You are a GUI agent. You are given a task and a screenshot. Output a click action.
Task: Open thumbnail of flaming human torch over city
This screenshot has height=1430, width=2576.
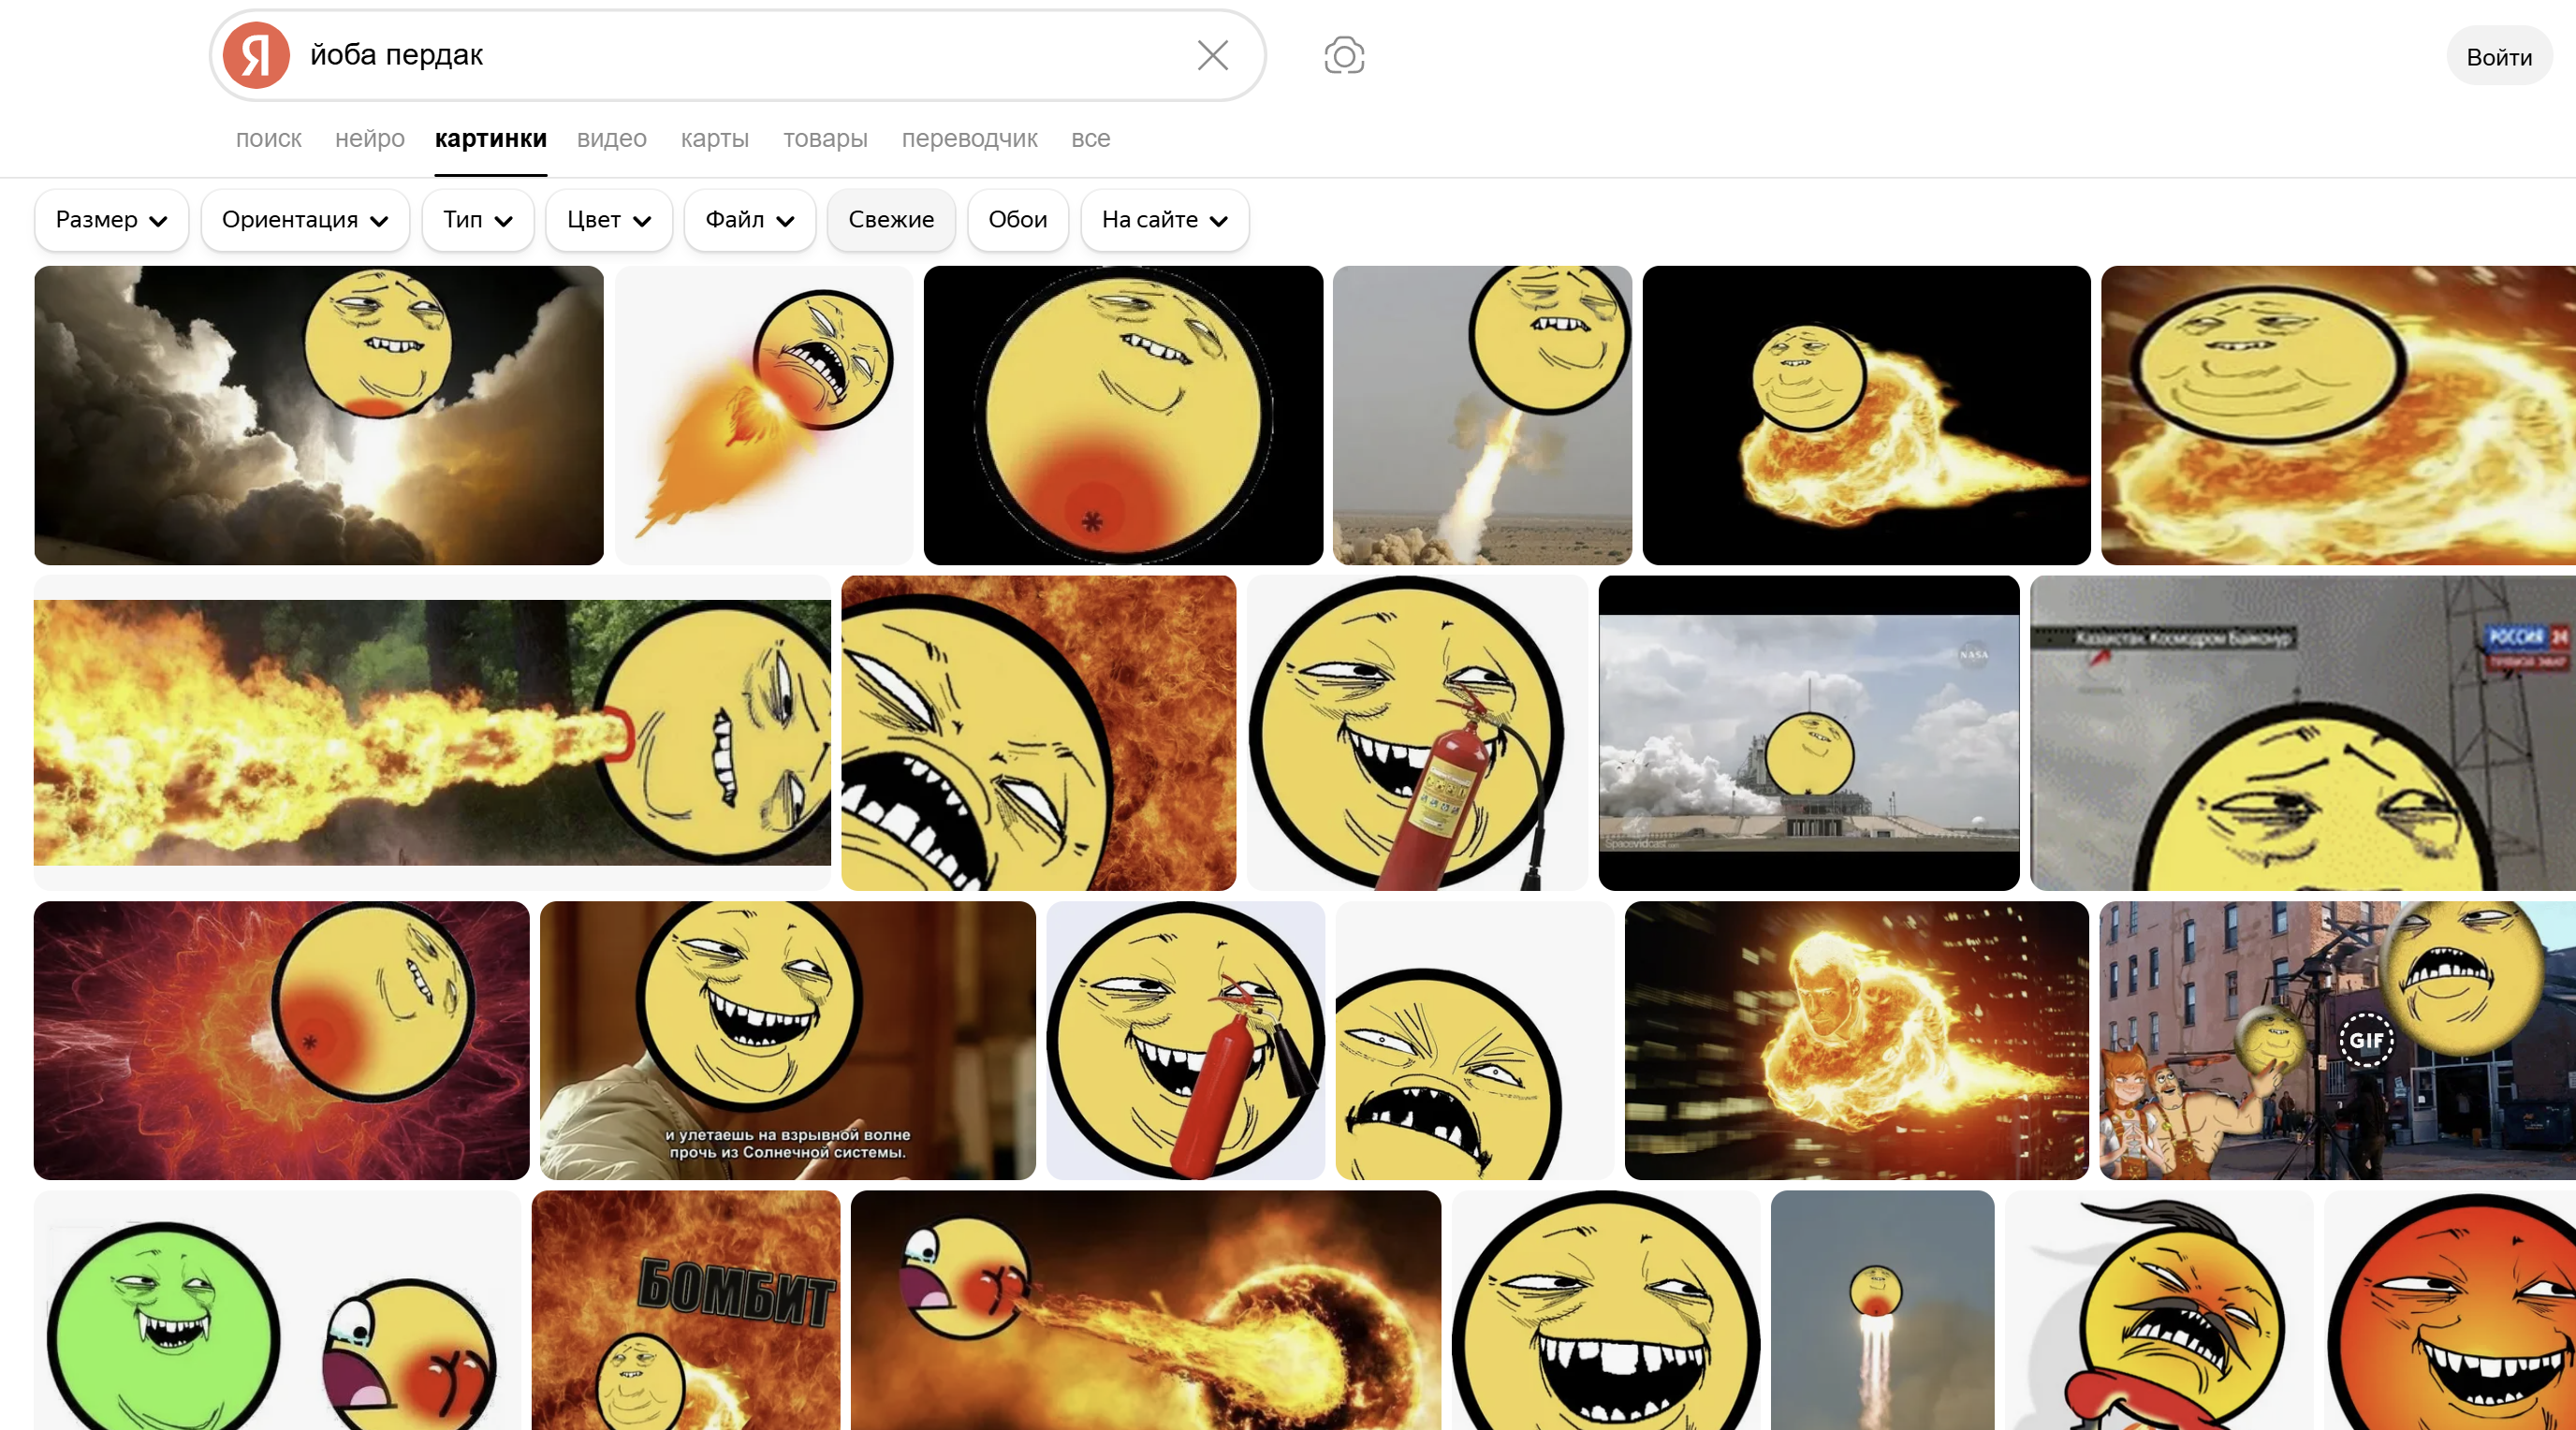[1856, 1040]
